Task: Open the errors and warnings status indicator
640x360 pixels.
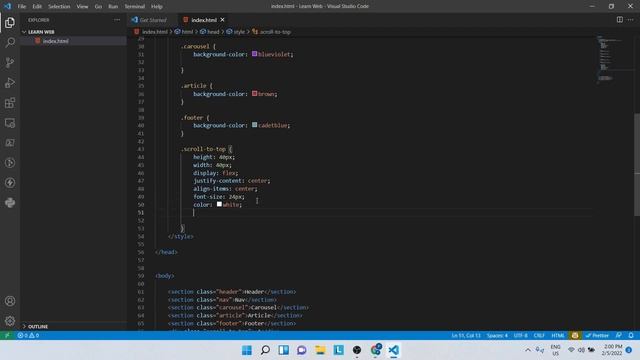Action: pyautogui.click(x=28, y=335)
